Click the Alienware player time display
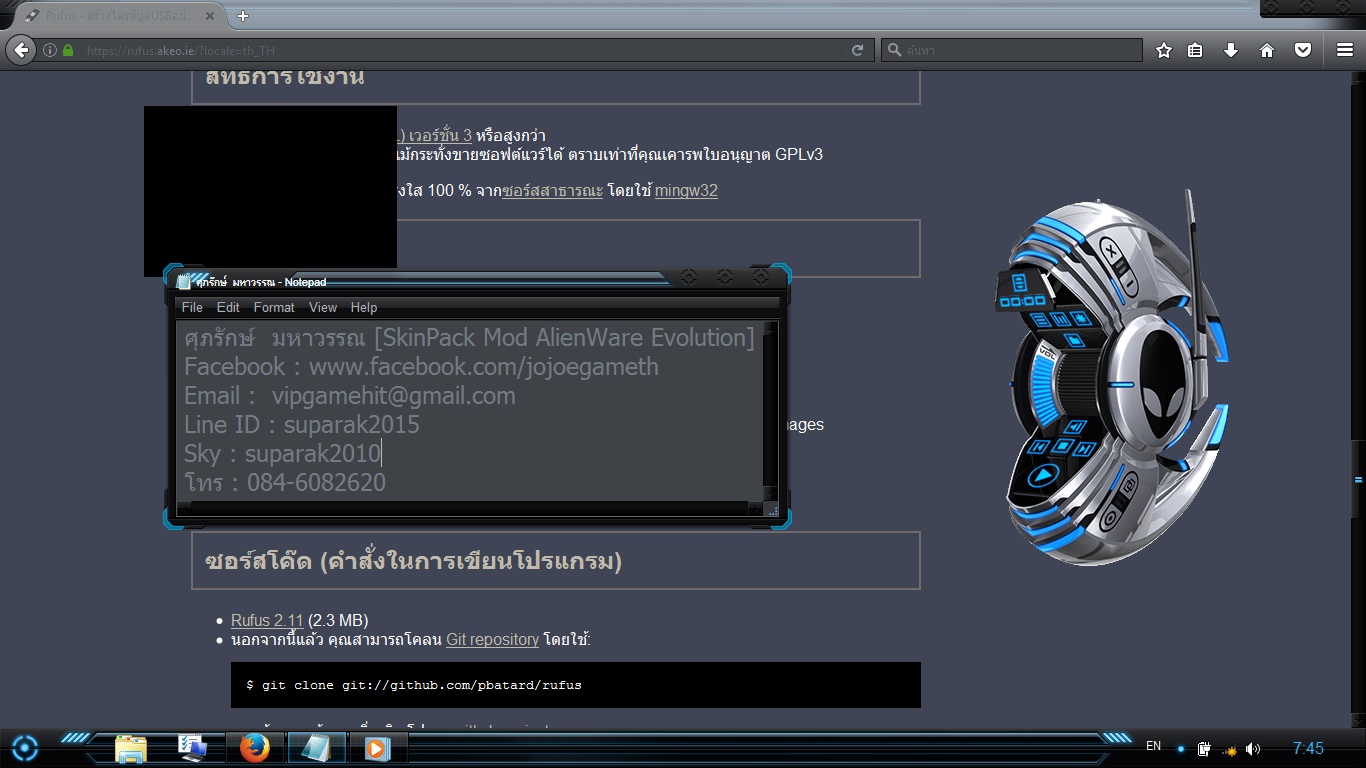 [1022, 300]
